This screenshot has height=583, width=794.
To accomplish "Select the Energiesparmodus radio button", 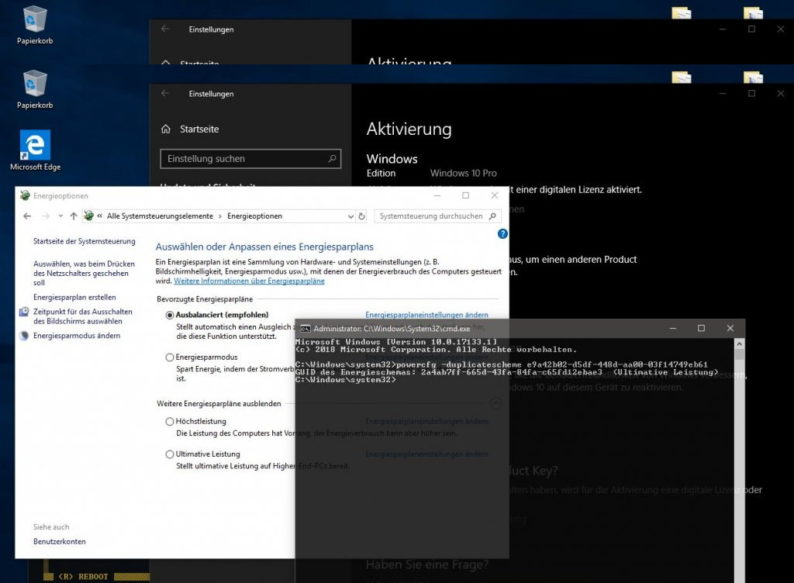I will pos(169,357).
